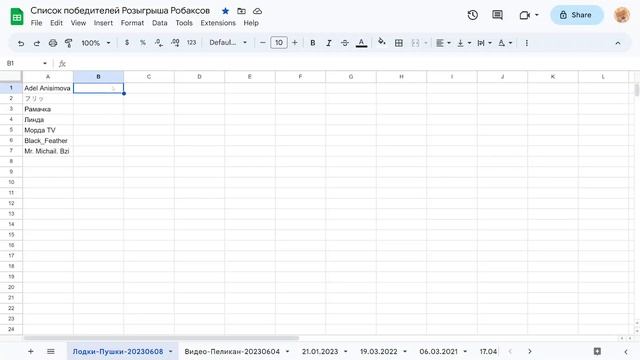Open the font family dropdown
The height and width of the screenshot is (360, 640).
[228, 42]
